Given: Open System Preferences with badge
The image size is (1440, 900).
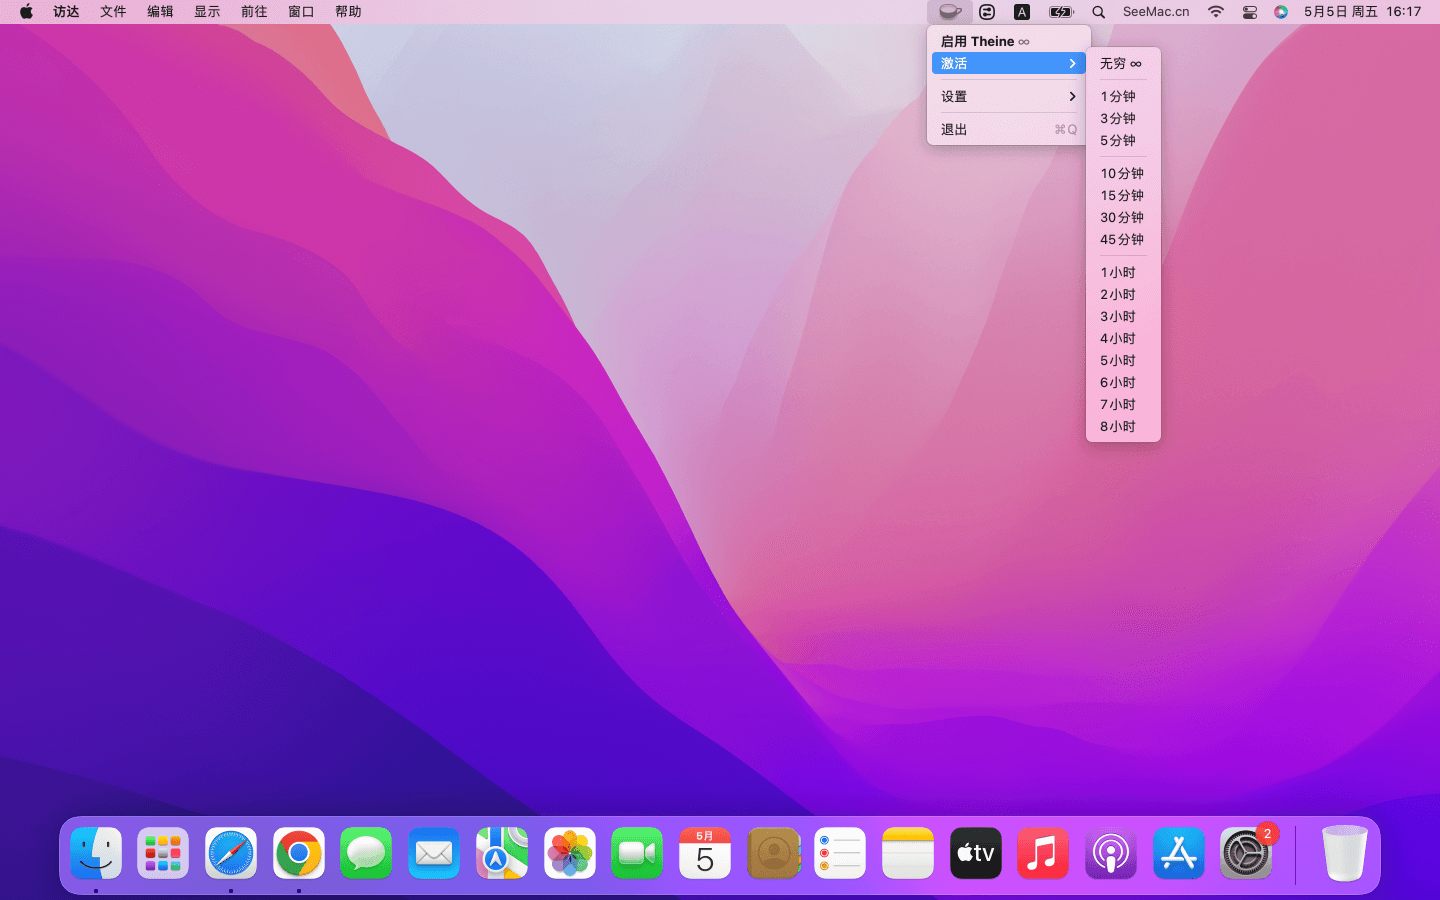Looking at the screenshot, I should pyautogui.click(x=1246, y=854).
